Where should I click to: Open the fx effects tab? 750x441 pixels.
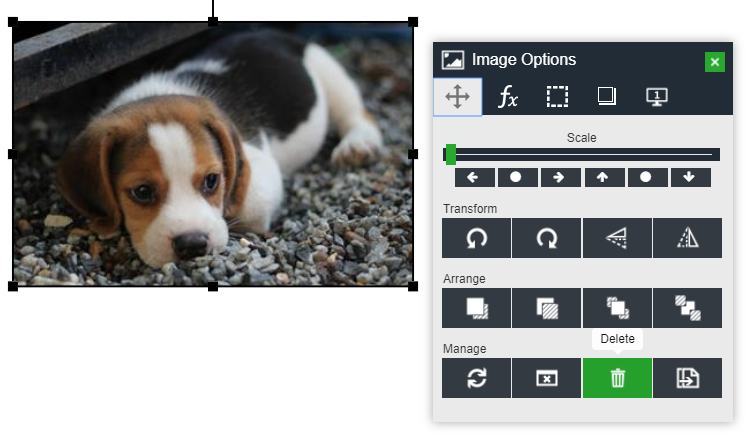click(x=508, y=97)
